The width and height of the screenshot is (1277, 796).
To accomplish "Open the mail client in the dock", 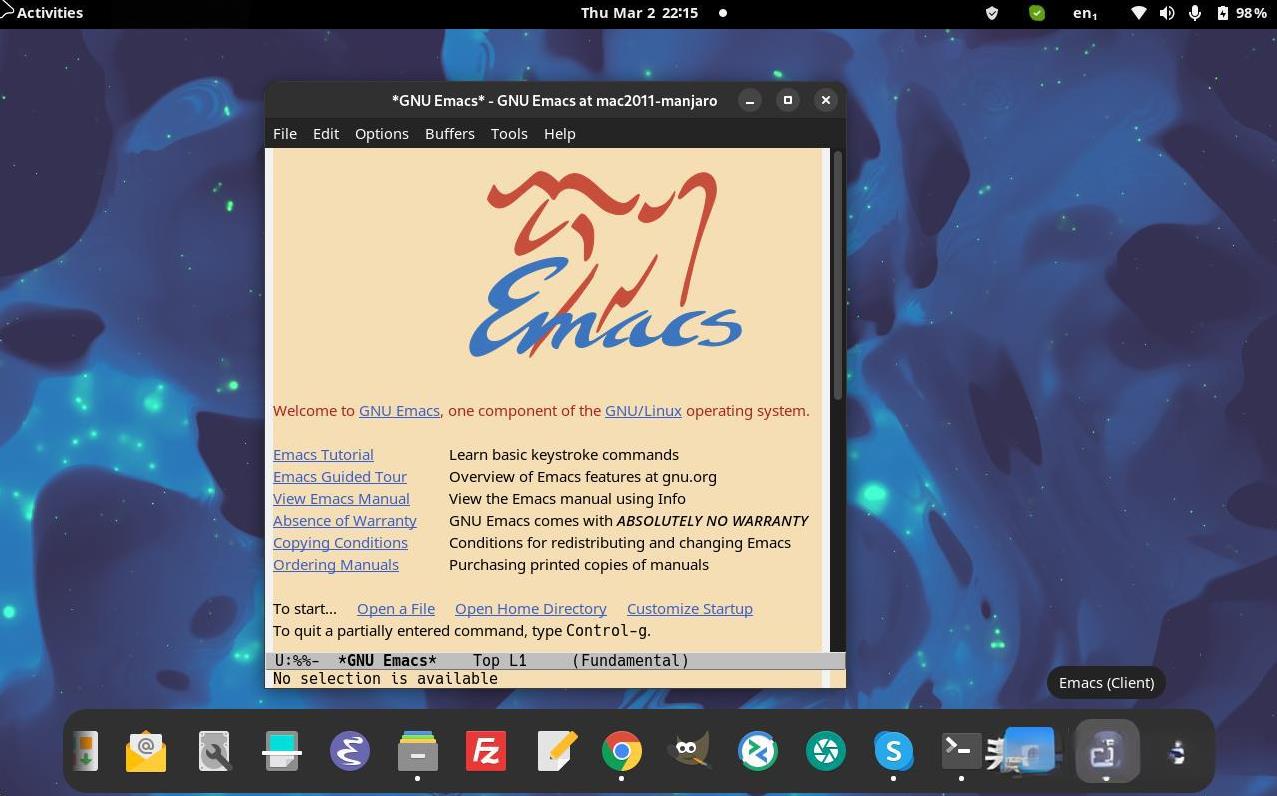I will tap(146, 751).
